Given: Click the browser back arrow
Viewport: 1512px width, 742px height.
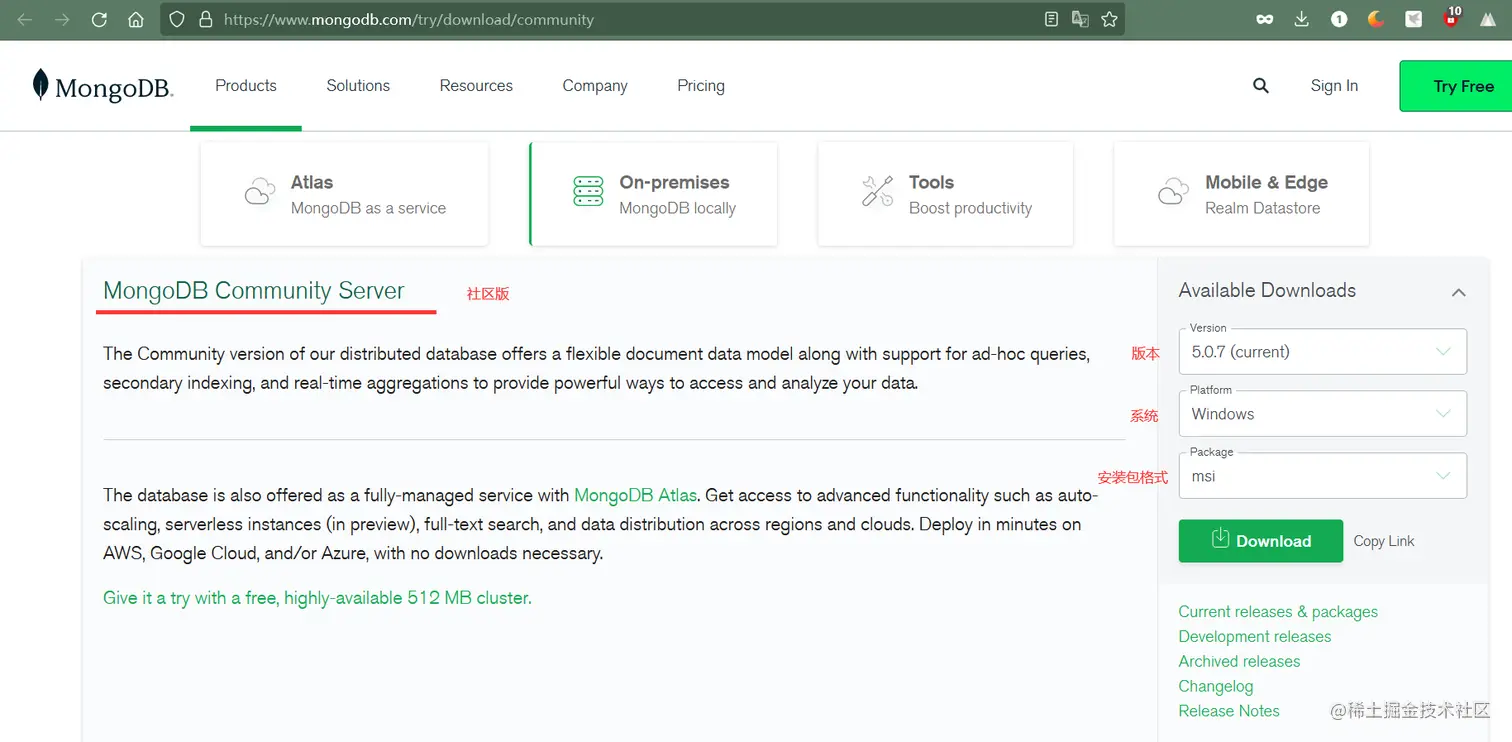Looking at the screenshot, I should click(x=25, y=19).
